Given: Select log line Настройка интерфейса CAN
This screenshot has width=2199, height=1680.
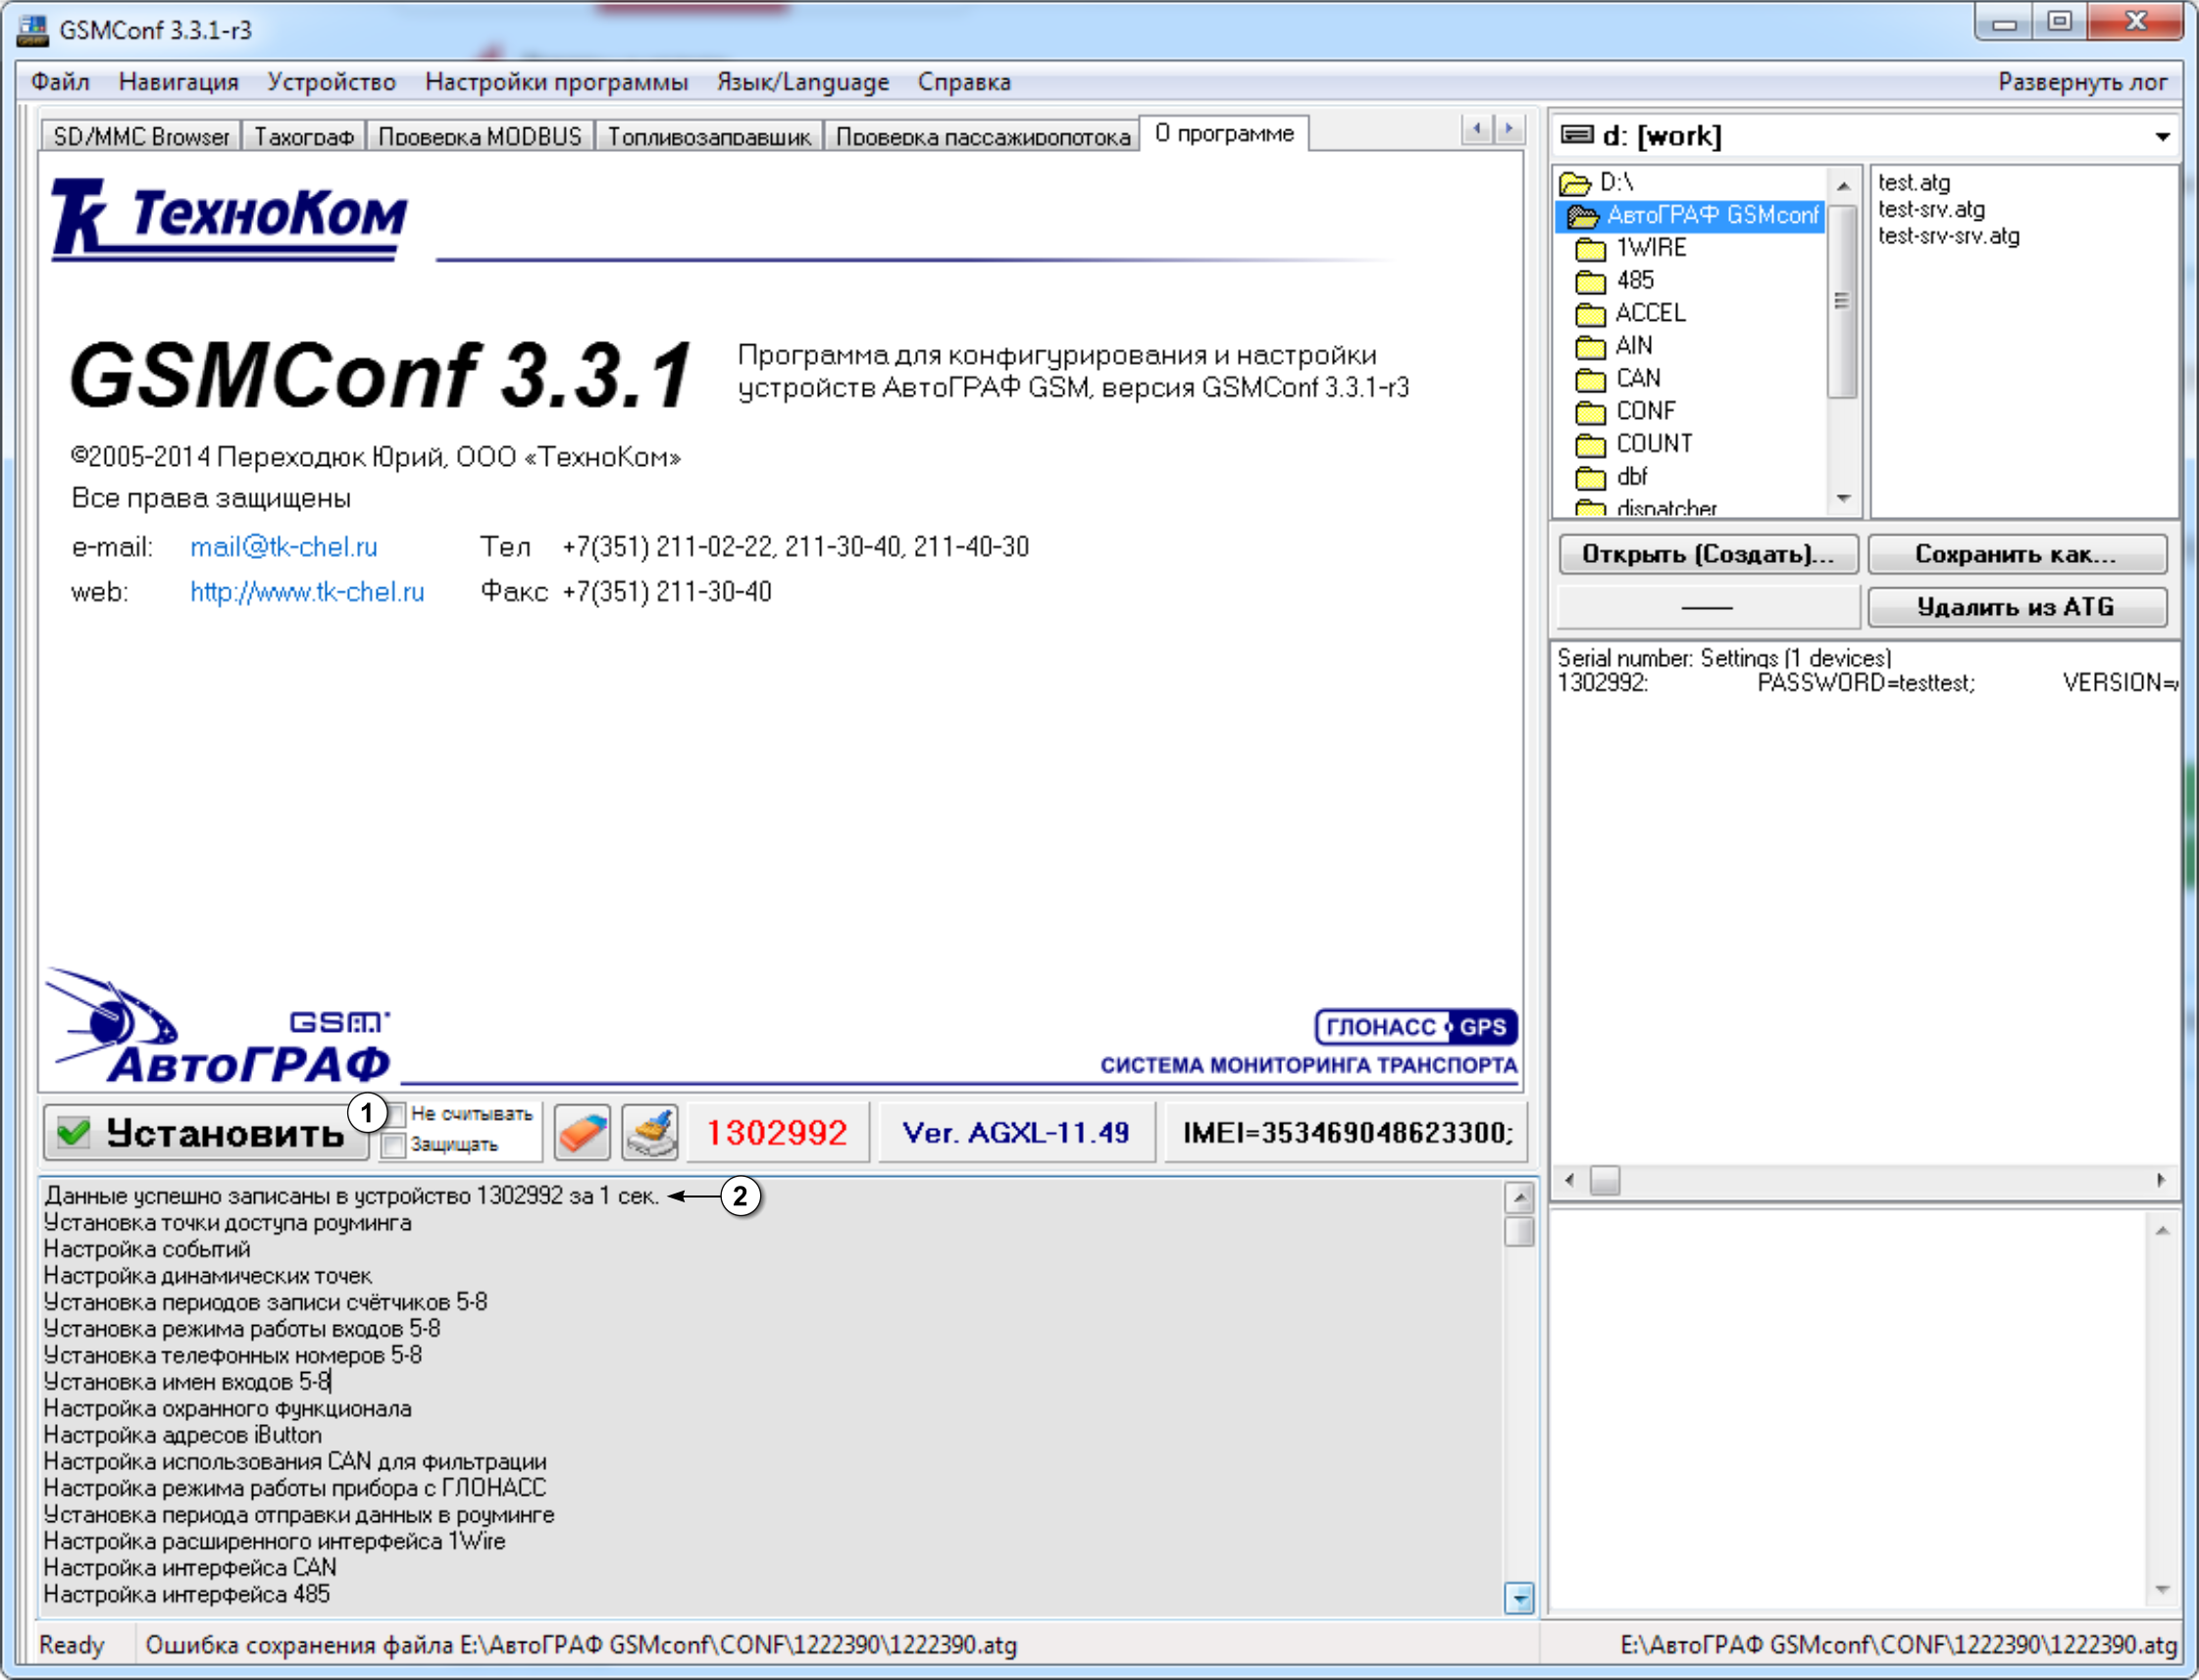Looking at the screenshot, I should (x=190, y=1568).
